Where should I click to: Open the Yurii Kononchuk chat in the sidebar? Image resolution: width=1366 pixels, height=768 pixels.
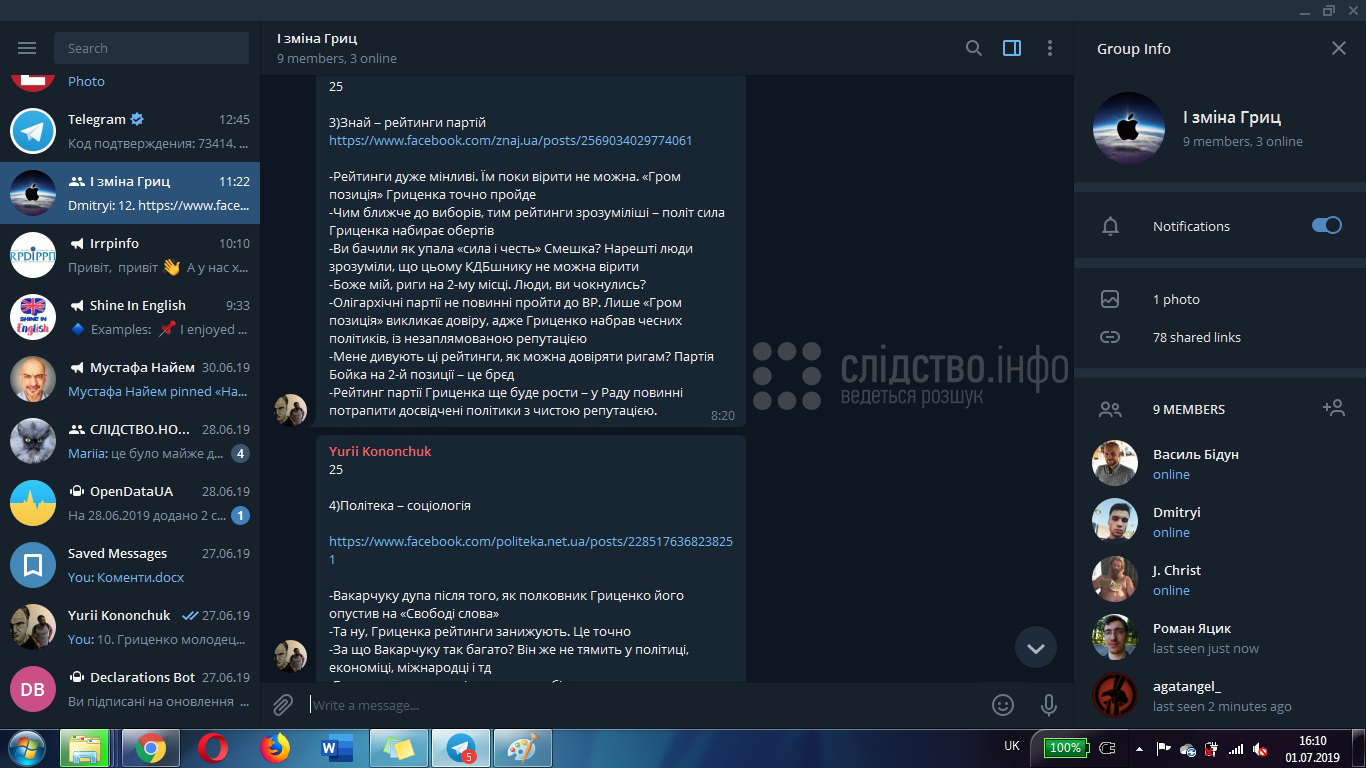130,627
